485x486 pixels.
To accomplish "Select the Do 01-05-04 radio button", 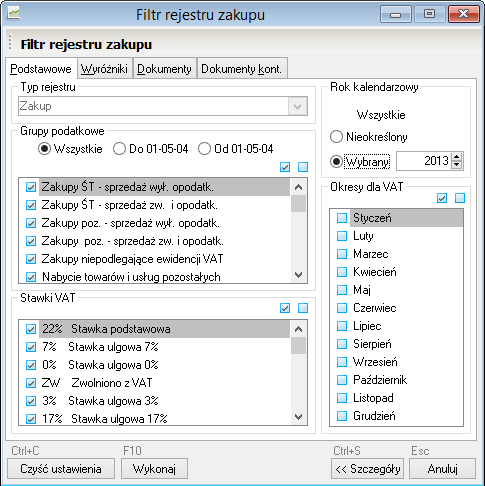I will (x=119, y=149).
